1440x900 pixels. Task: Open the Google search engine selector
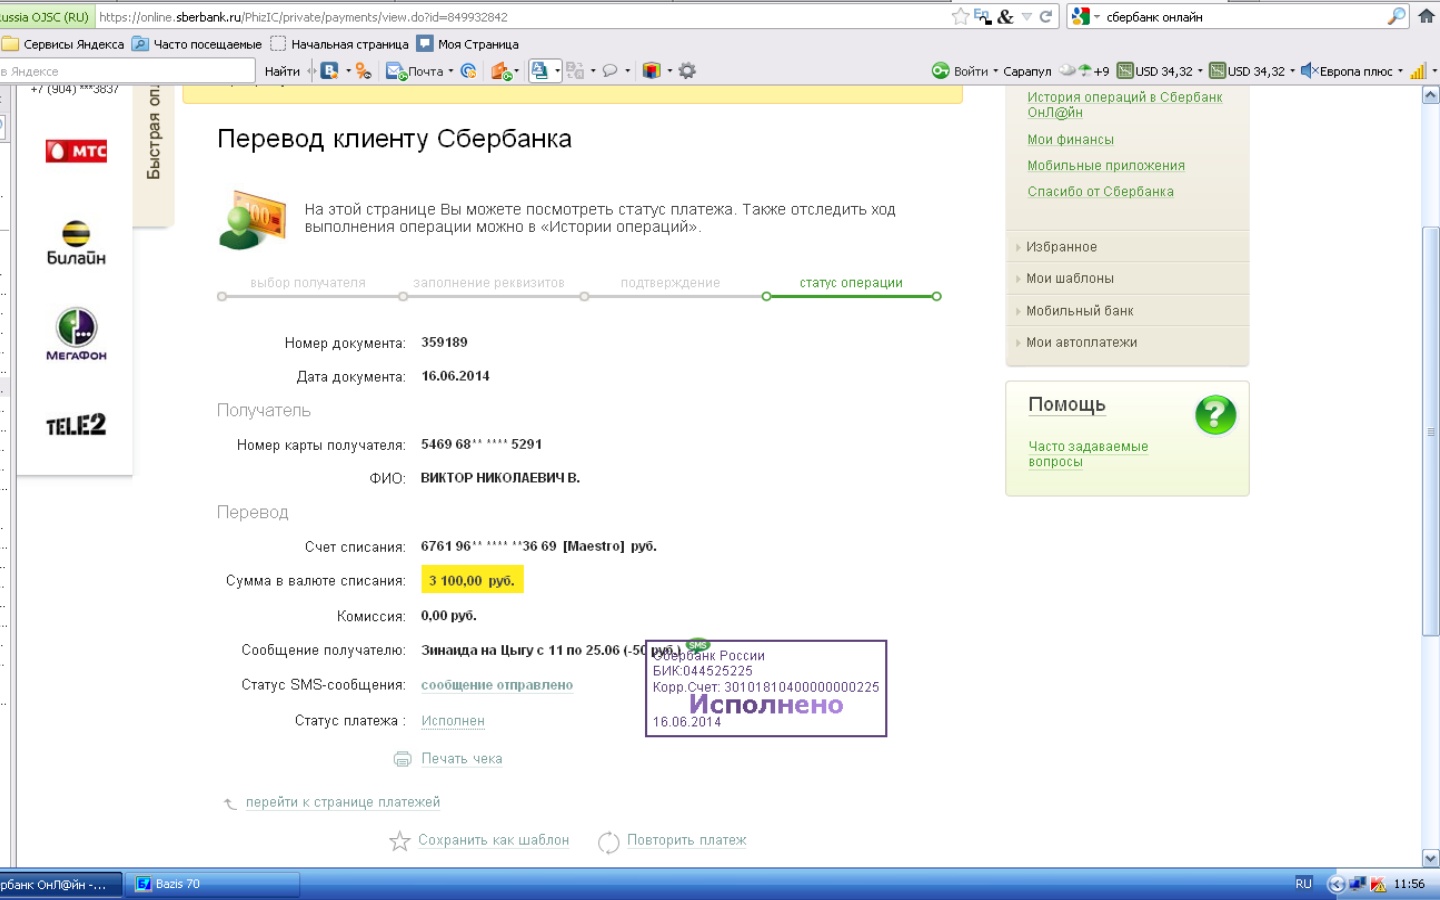[1085, 16]
